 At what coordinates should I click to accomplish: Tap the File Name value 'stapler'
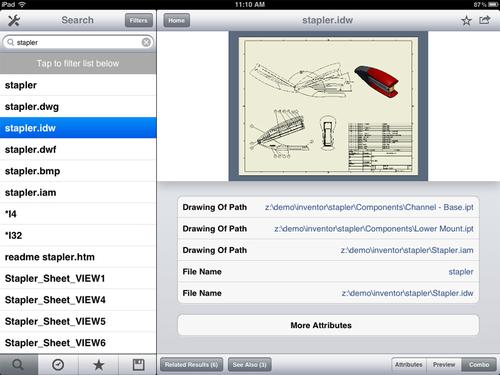coord(461,272)
